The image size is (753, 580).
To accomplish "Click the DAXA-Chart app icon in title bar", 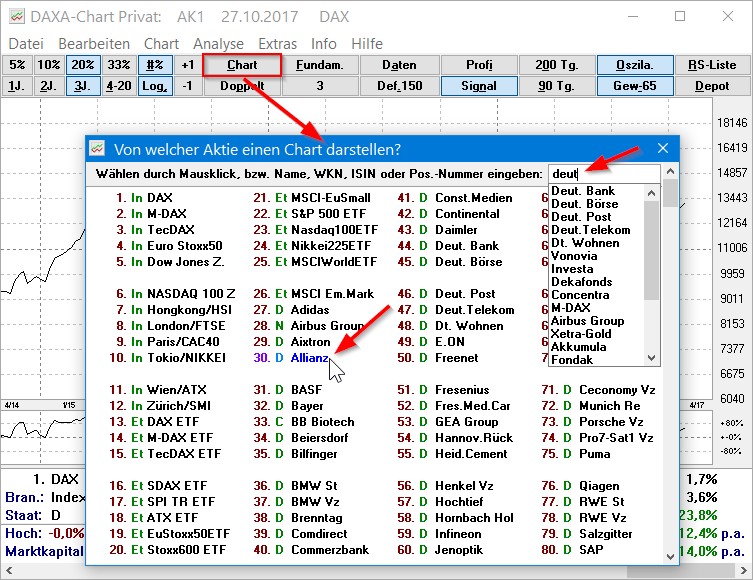I will (14, 17).
